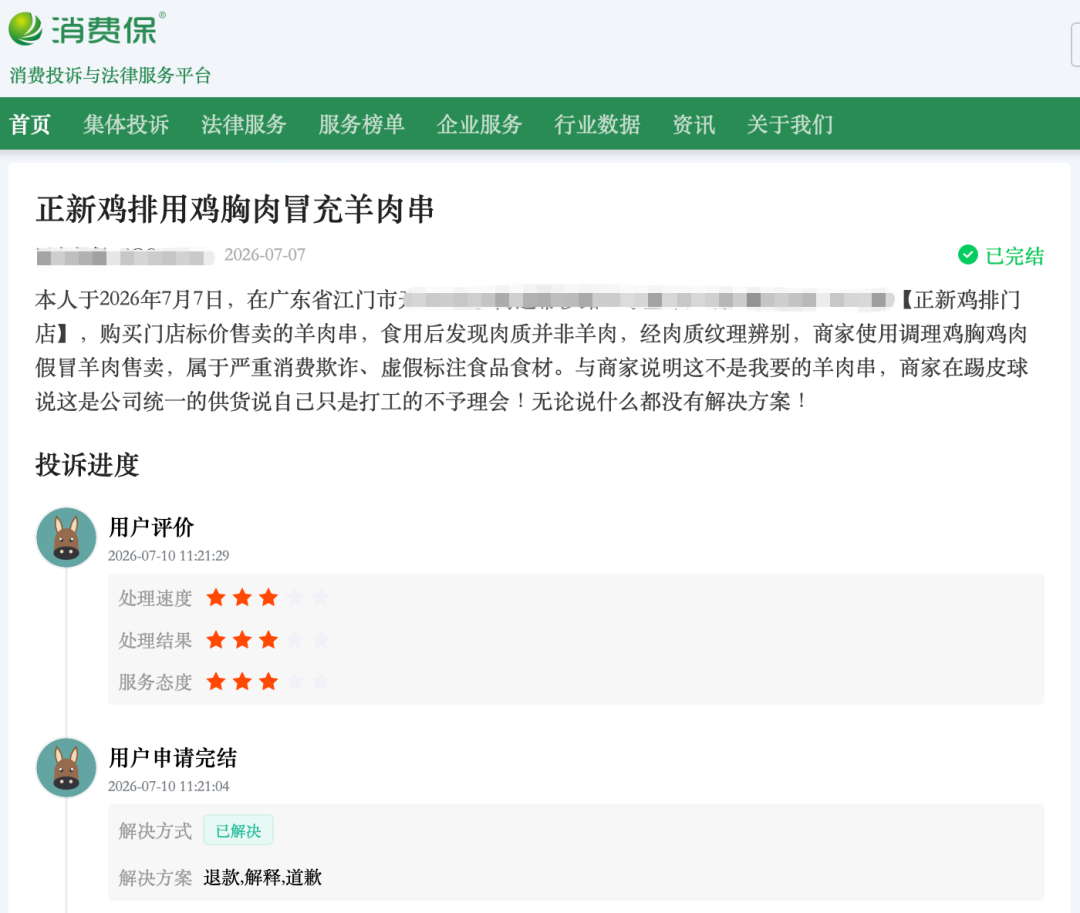Screen dimensions: 1080x913
Task: Go to 法律服务 in navigation bar
Action: pos(244,125)
